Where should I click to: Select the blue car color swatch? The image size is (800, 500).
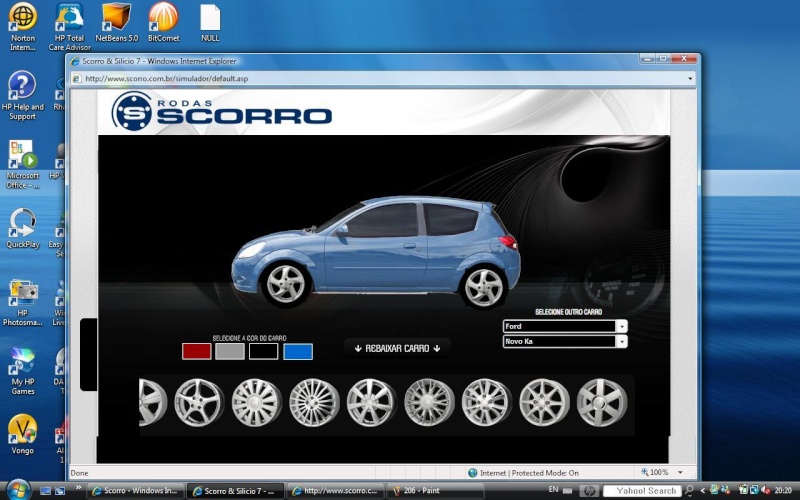tap(298, 352)
